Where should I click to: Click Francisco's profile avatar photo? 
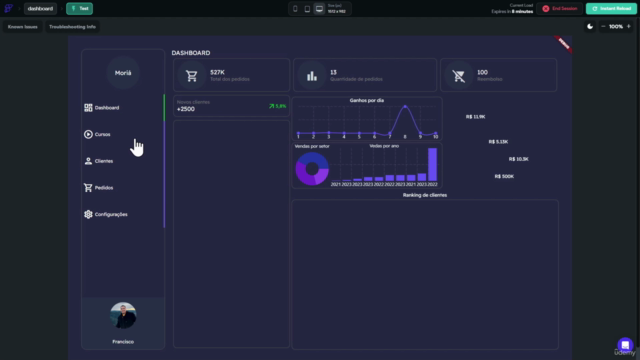point(123,316)
